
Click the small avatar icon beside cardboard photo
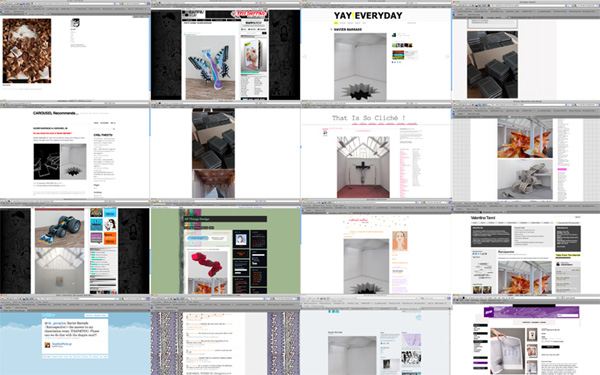tap(75, 23)
